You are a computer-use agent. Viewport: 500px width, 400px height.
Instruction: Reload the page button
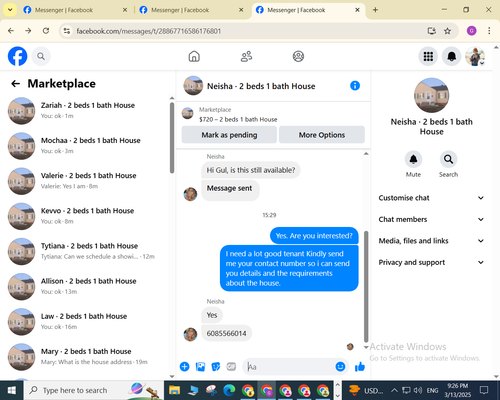(x=46, y=31)
